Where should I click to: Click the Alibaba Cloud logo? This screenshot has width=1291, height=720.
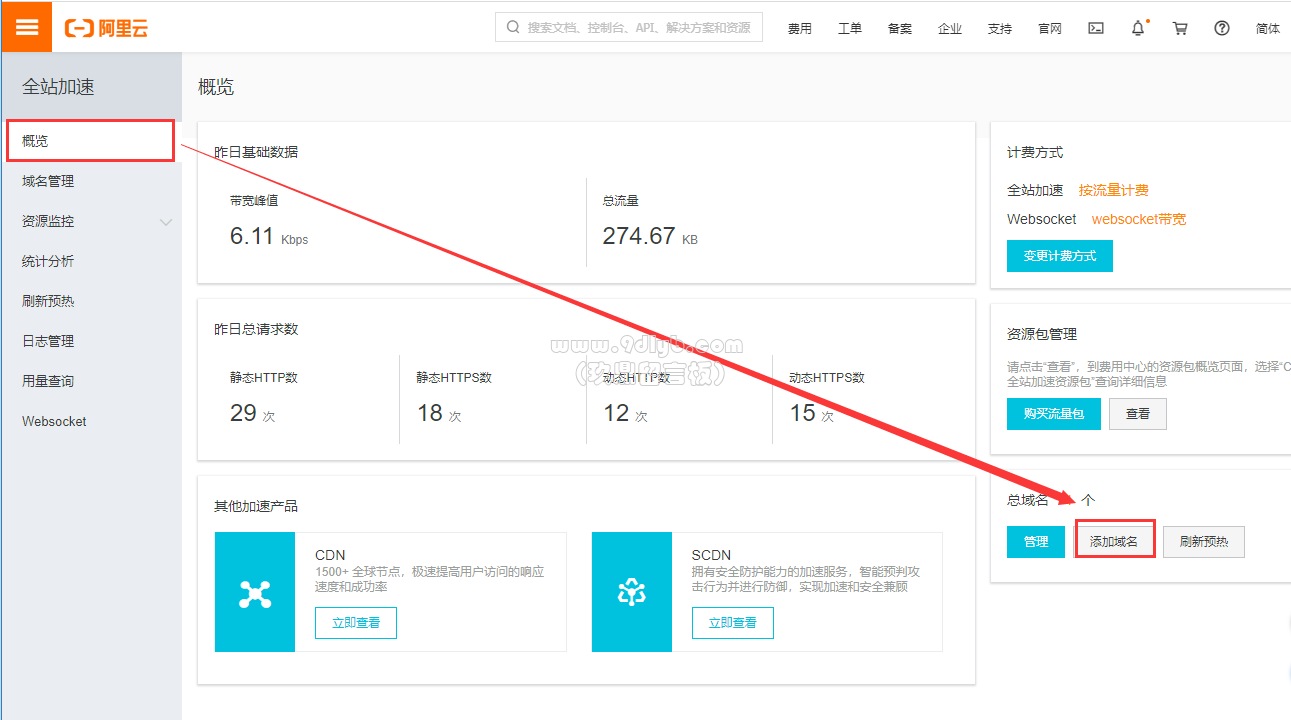point(106,28)
